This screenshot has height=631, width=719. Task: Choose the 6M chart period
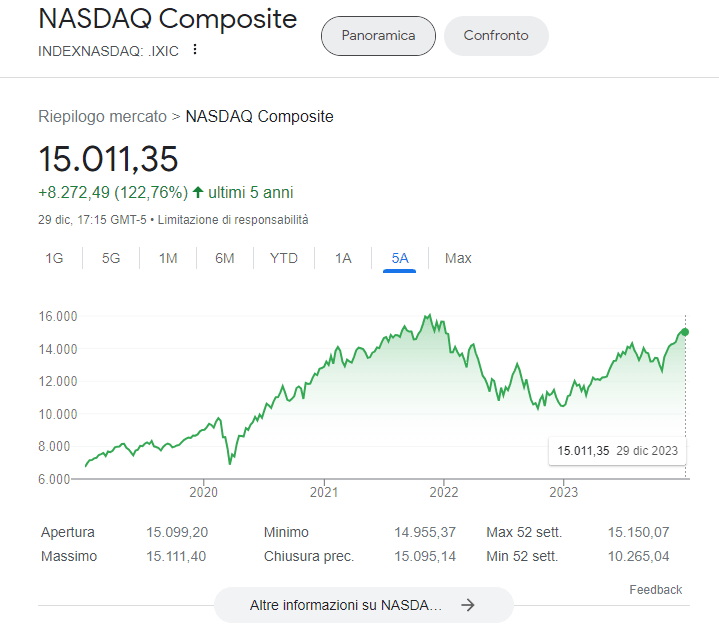(x=225, y=258)
